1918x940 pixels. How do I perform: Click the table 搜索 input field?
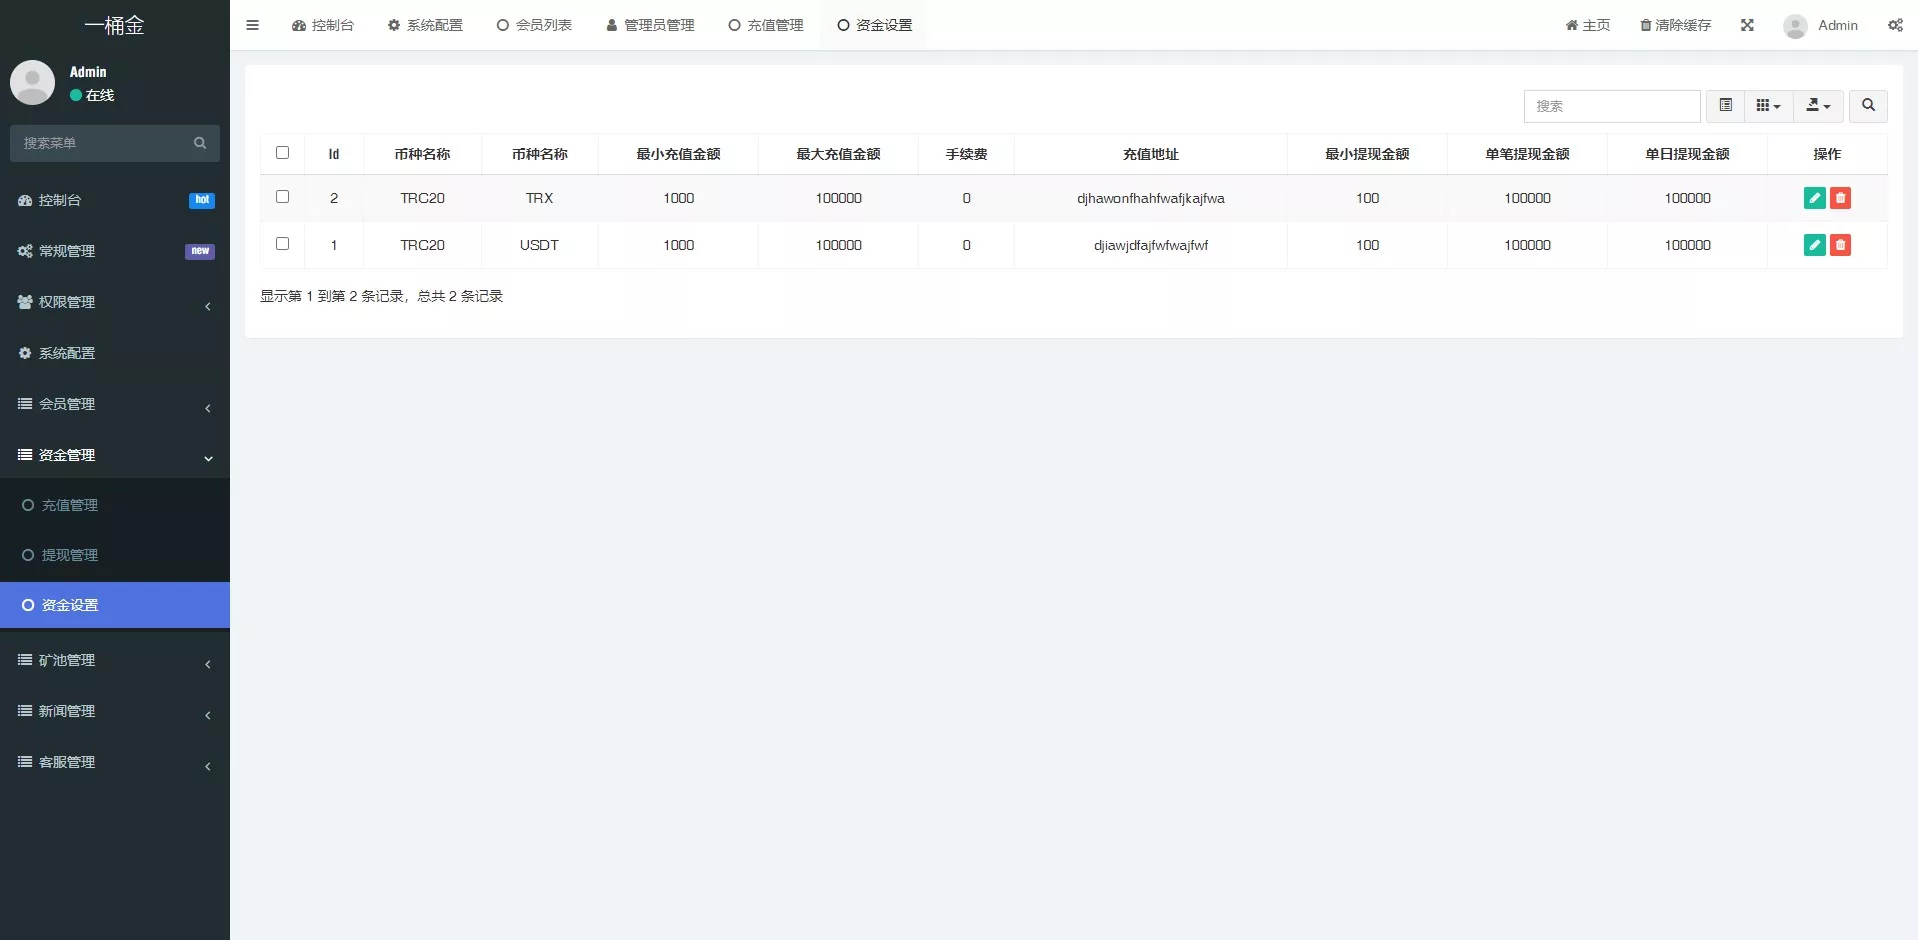[1611, 106]
